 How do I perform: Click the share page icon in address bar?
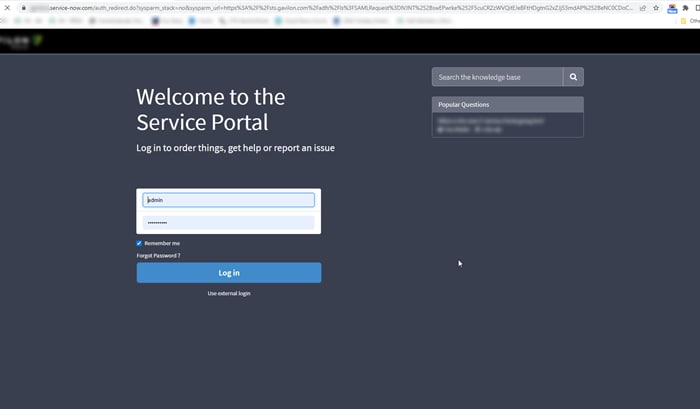point(643,8)
